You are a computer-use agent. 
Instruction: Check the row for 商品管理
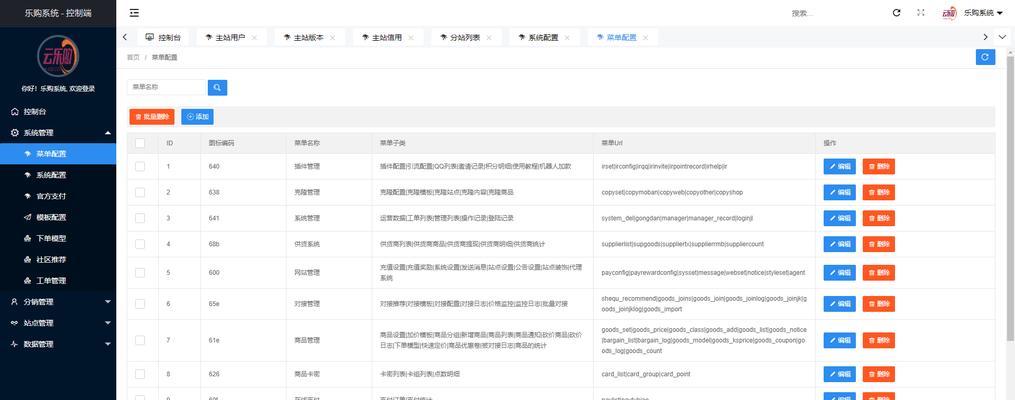coord(140,340)
